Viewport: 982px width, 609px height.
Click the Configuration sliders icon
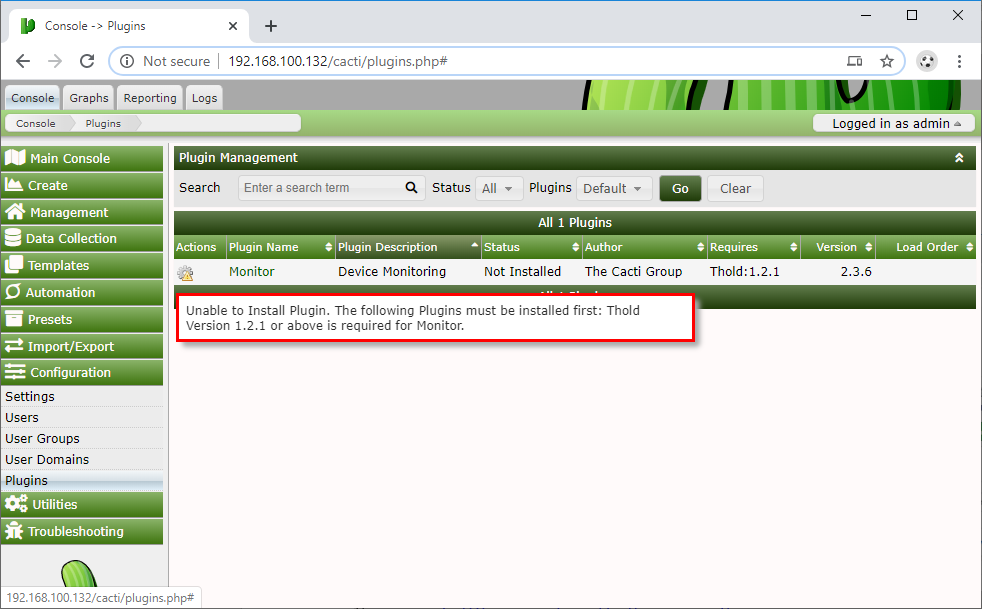coord(15,372)
